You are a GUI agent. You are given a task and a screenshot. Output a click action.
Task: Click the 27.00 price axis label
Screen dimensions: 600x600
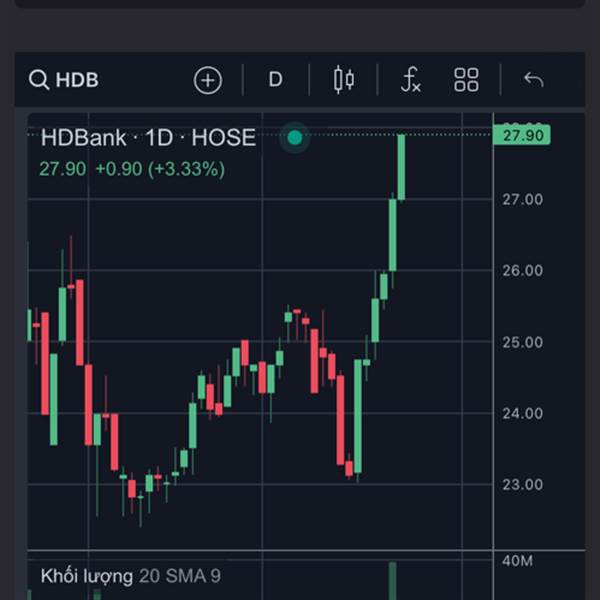click(x=522, y=199)
